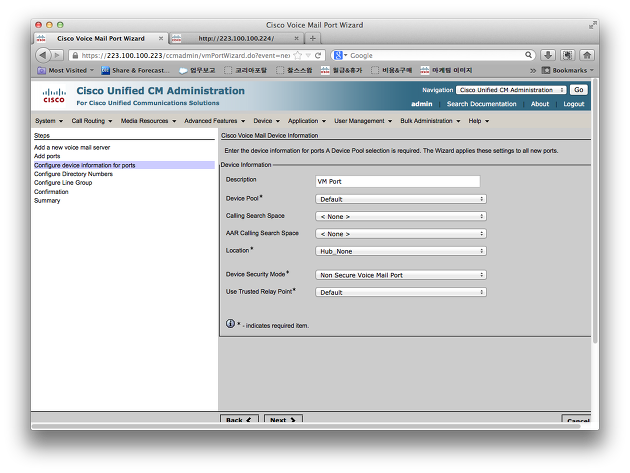The height and width of the screenshot is (473, 630).
Task: Click the Google search engine icon
Action: point(338,55)
